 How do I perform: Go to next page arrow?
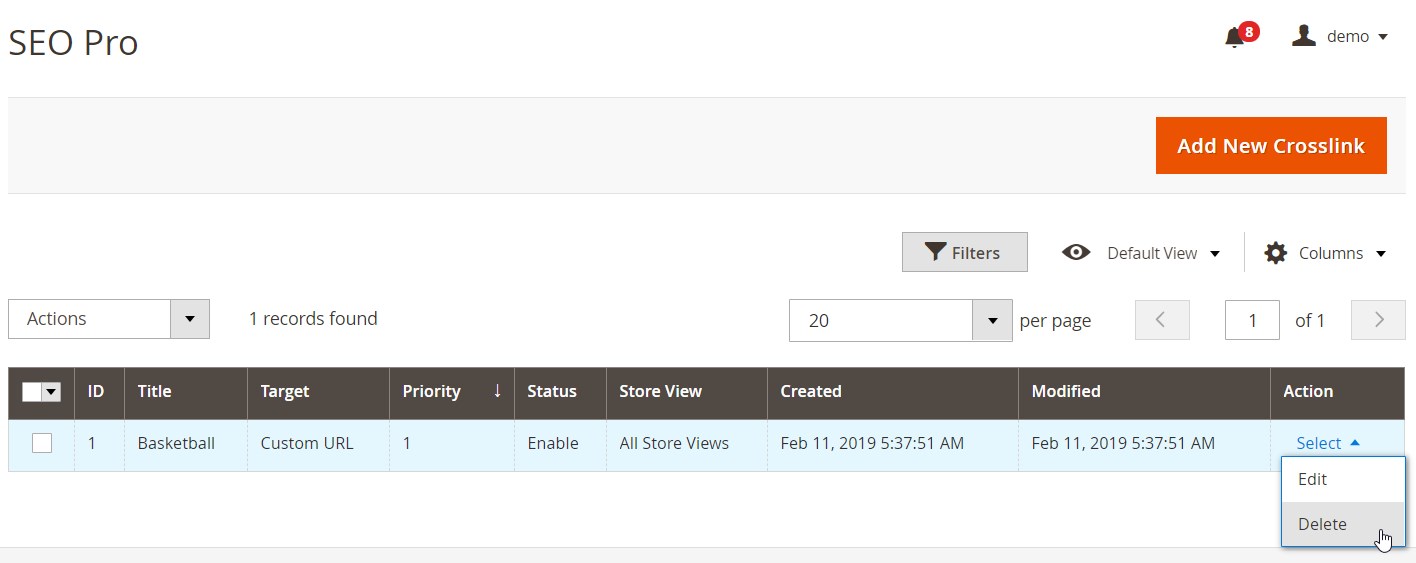[x=1378, y=320]
